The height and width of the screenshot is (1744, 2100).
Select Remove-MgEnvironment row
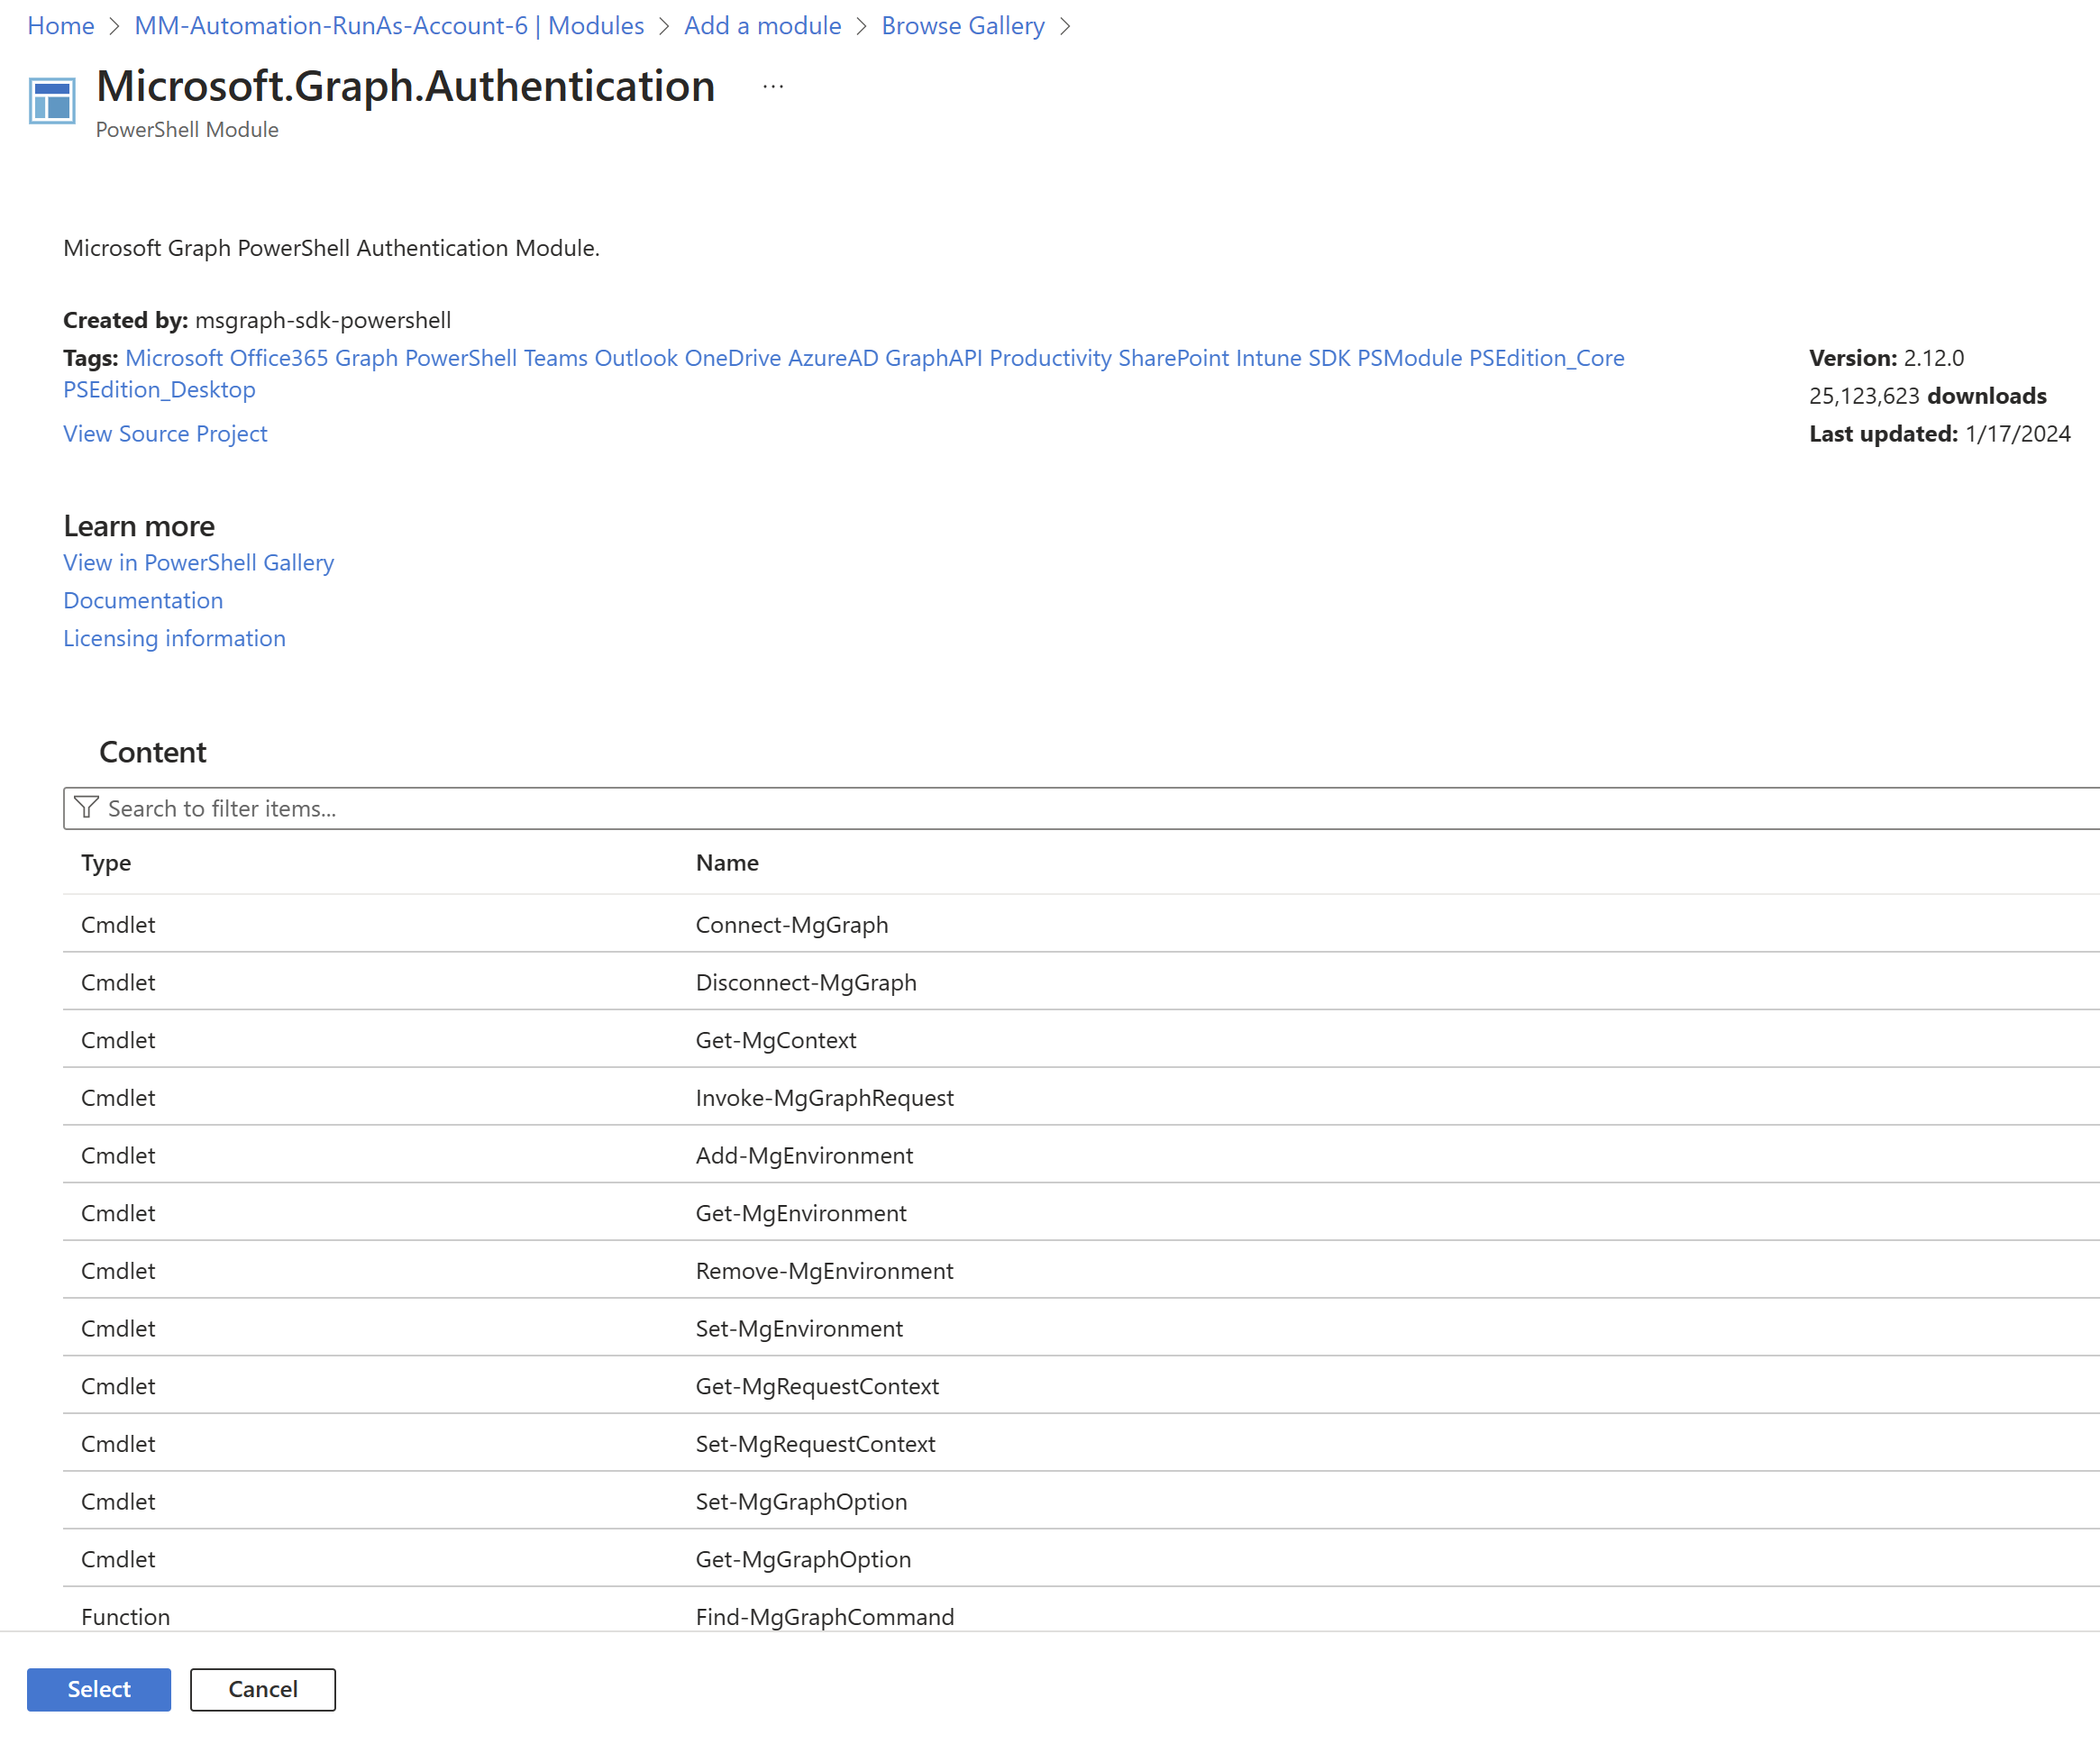point(1081,1270)
